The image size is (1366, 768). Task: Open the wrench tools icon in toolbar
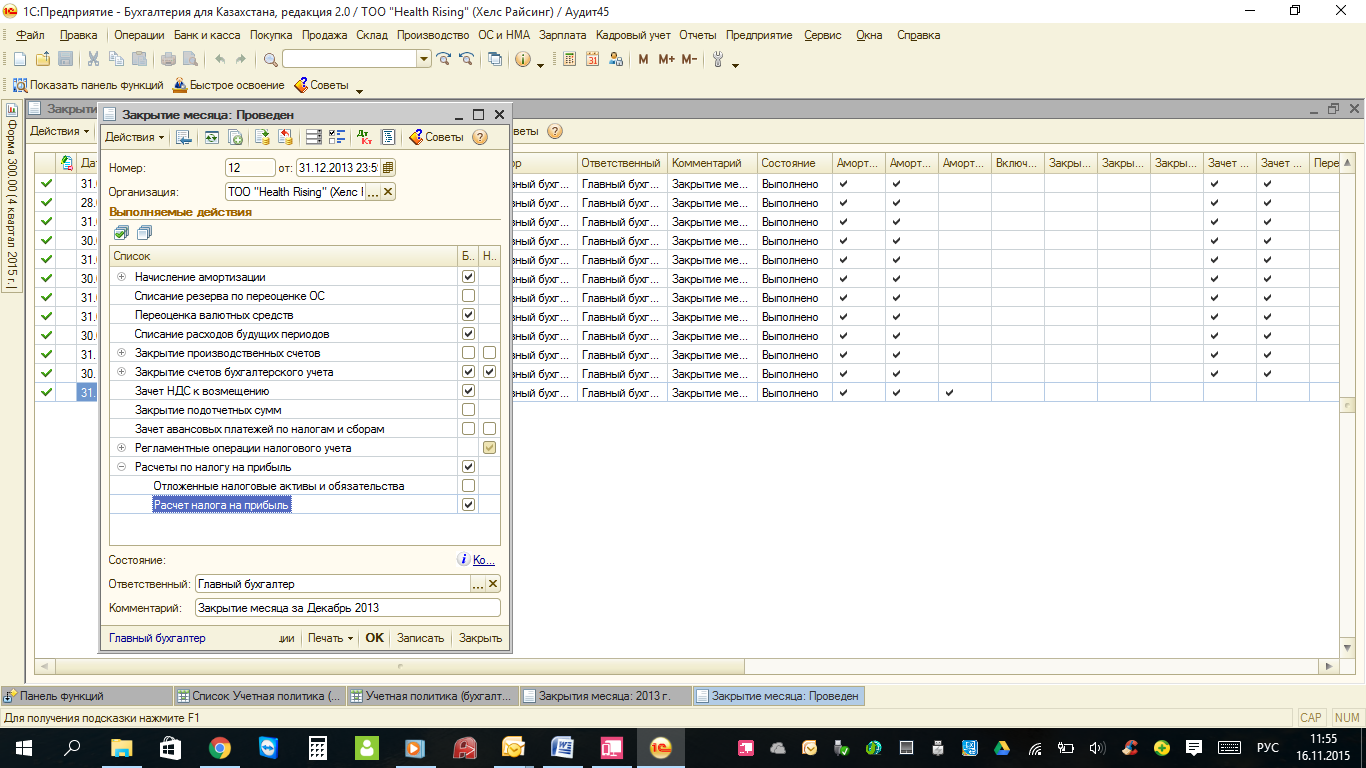coord(718,59)
